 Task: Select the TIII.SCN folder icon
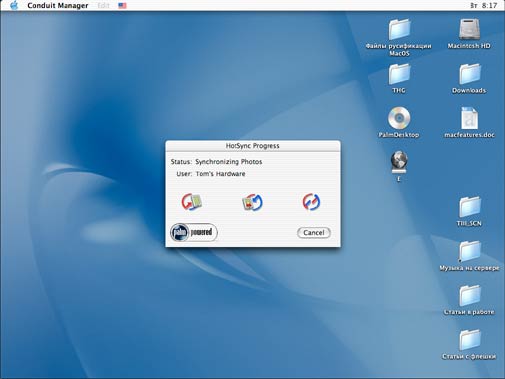(x=469, y=207)
